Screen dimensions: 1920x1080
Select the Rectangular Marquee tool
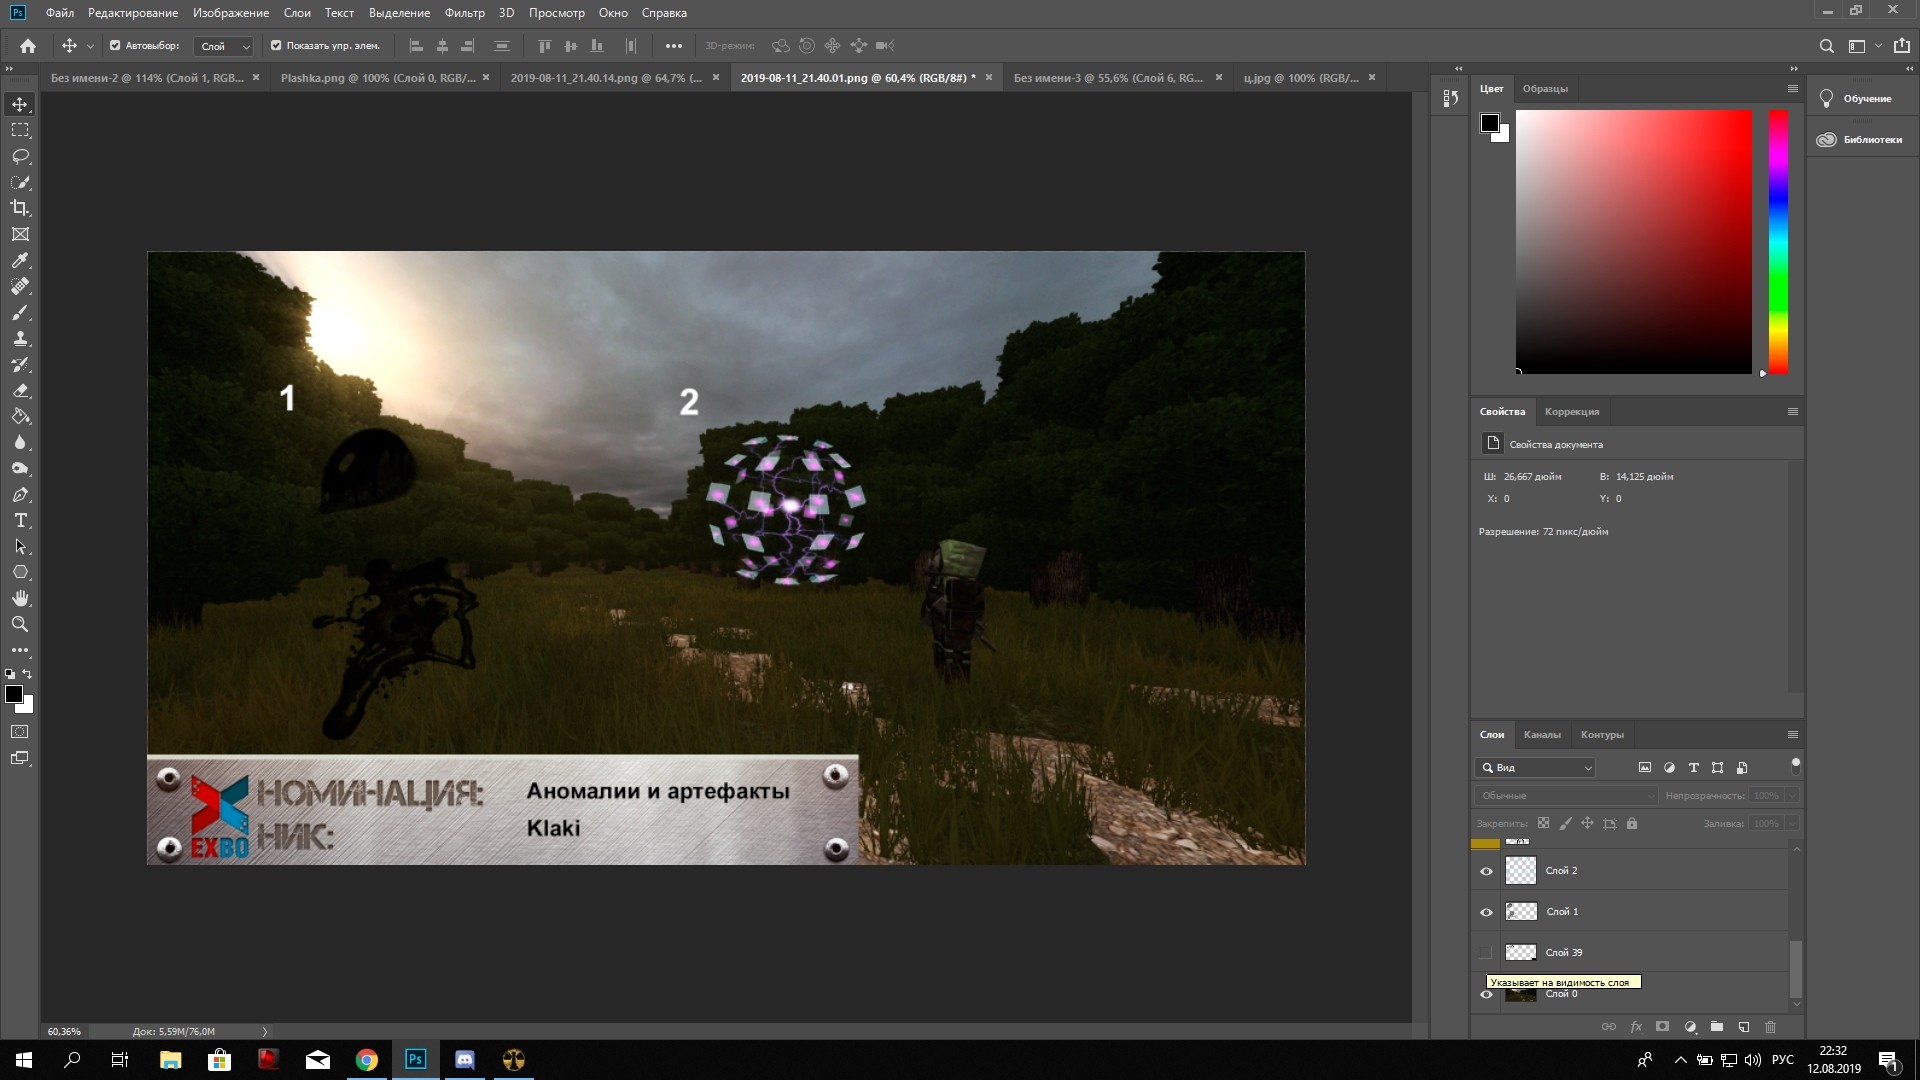(x=20, y=130)
